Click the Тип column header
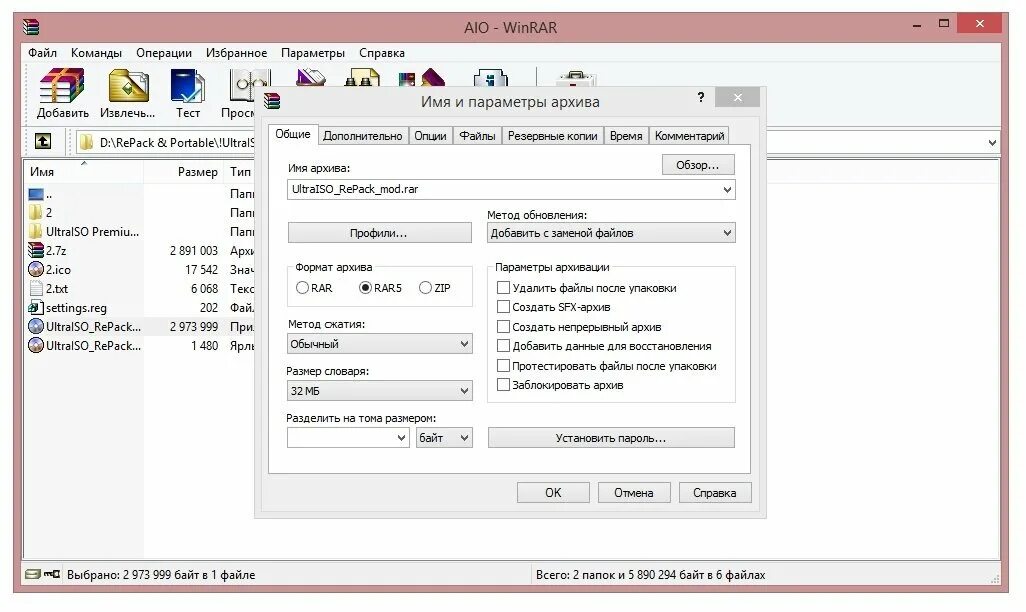This screenshot has height=612, width=1026. click(x=239, y=171)
